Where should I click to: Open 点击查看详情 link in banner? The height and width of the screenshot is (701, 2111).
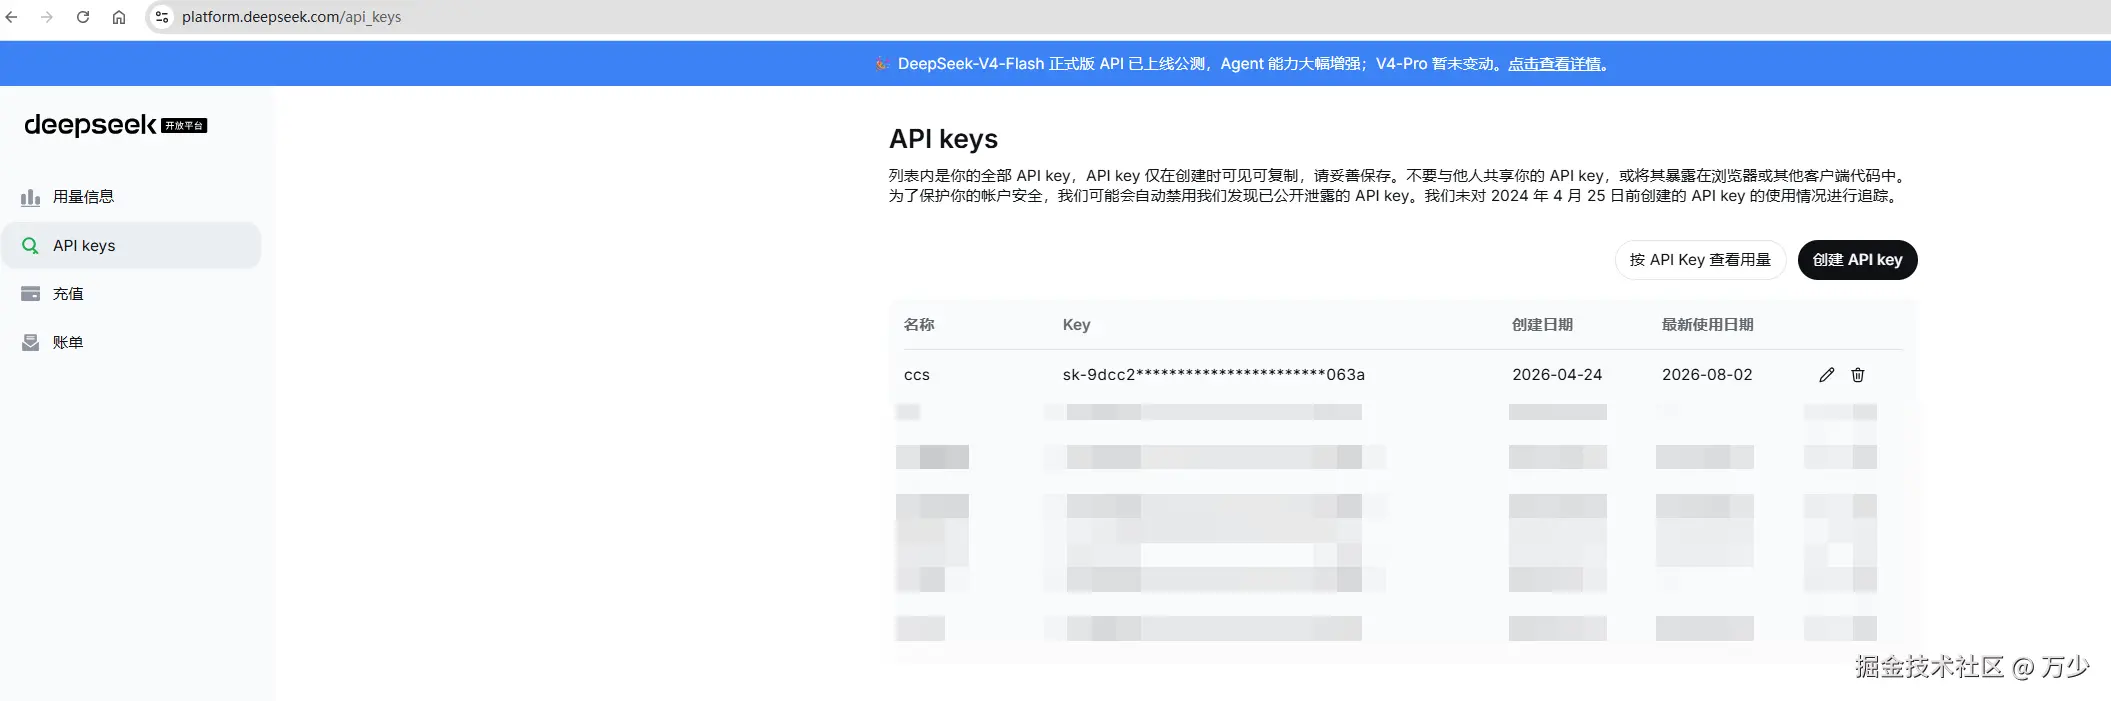[1554, 64]
